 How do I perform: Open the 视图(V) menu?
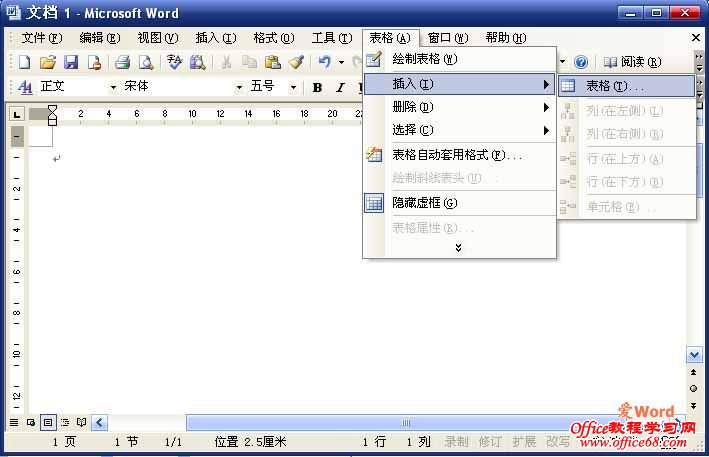point(158,38)
